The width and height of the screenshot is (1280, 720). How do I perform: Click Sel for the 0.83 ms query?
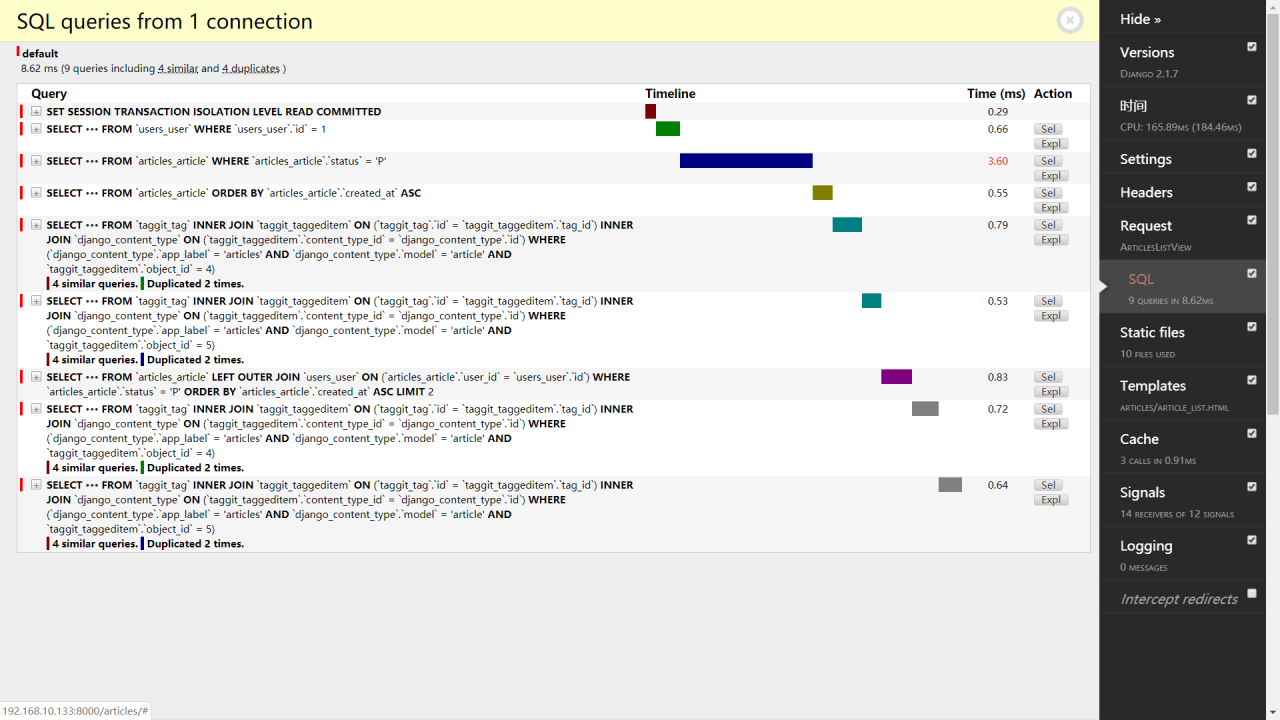(x=1048, y=377)
